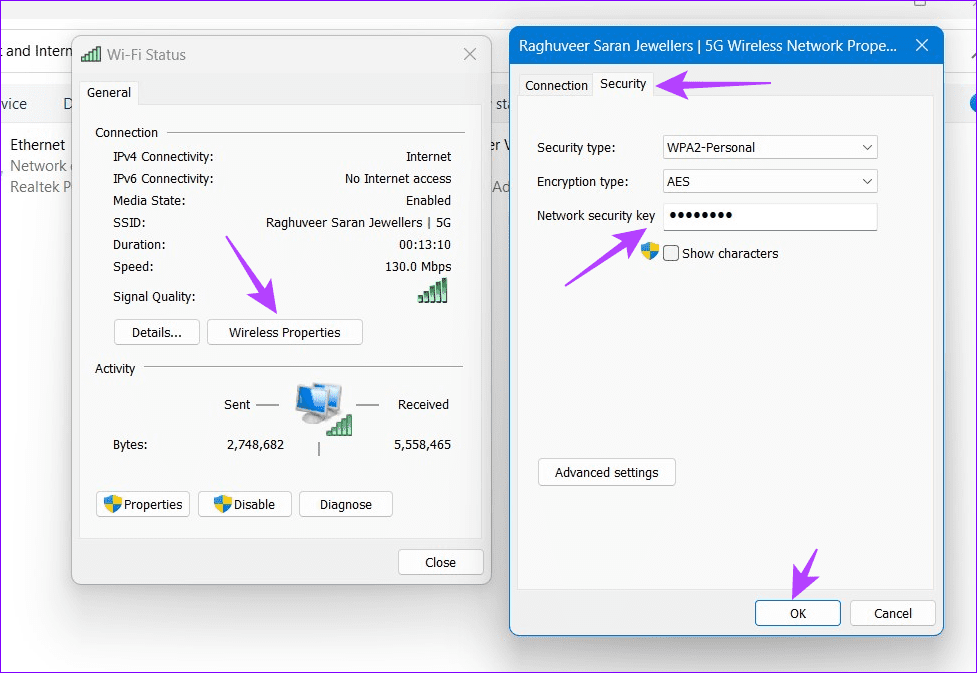
Task: Switch to the Connection tab
Action: click(x=555, y=85)
